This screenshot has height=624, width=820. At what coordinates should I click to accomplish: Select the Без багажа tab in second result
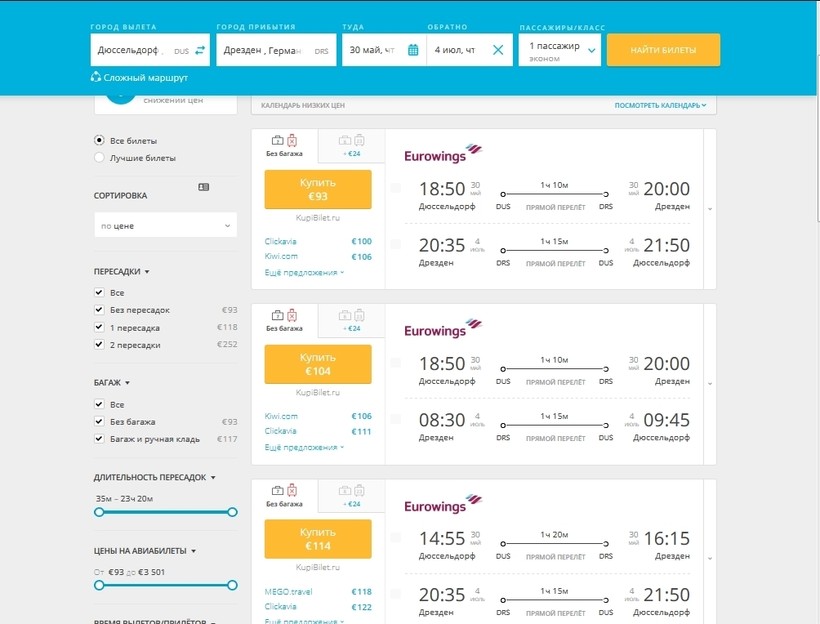pos(284,320)
